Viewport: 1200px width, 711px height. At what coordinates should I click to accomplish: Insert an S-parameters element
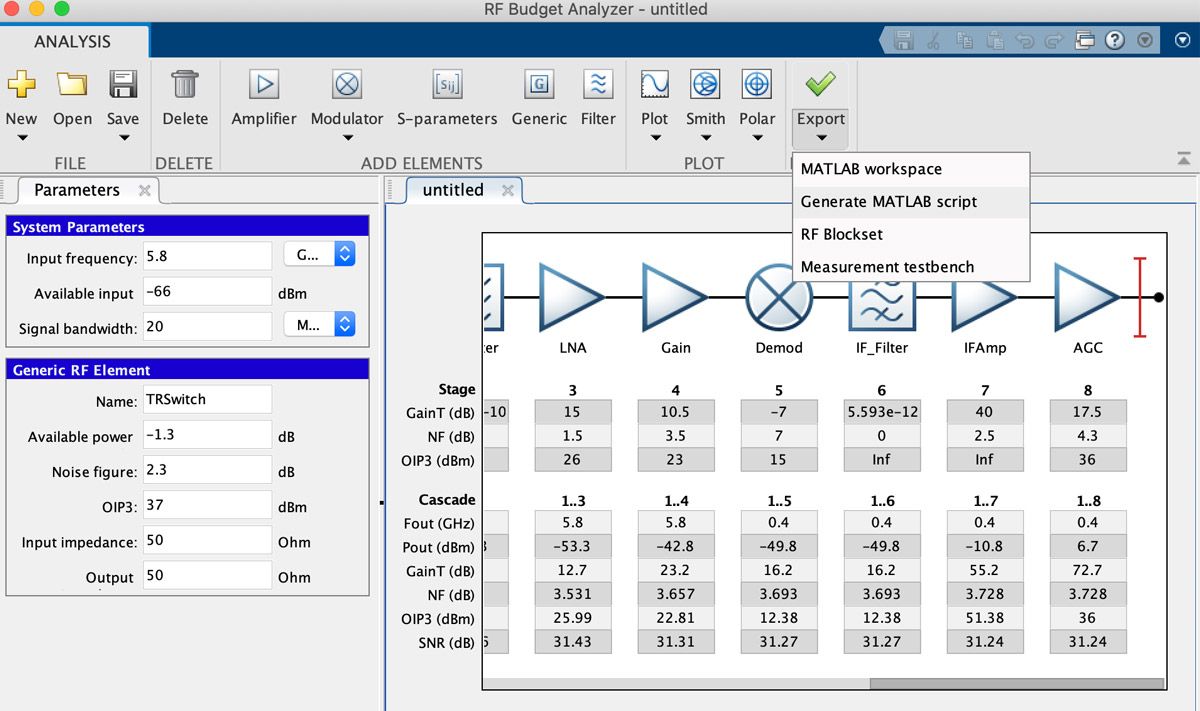tap(446, 86)
